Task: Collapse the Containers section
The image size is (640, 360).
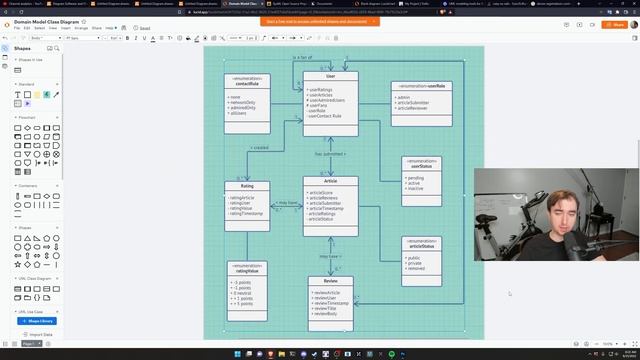Action: (16, 186)
